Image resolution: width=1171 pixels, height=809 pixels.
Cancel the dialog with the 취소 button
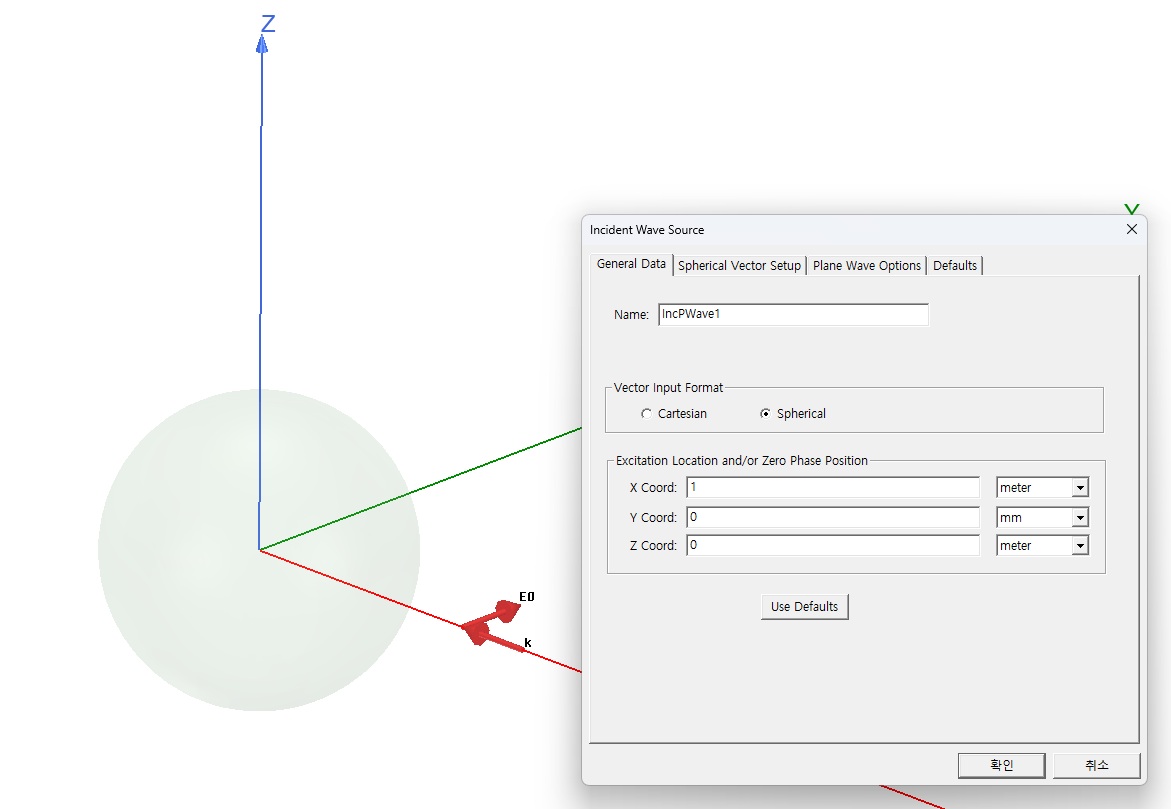tap(1096, 765)
